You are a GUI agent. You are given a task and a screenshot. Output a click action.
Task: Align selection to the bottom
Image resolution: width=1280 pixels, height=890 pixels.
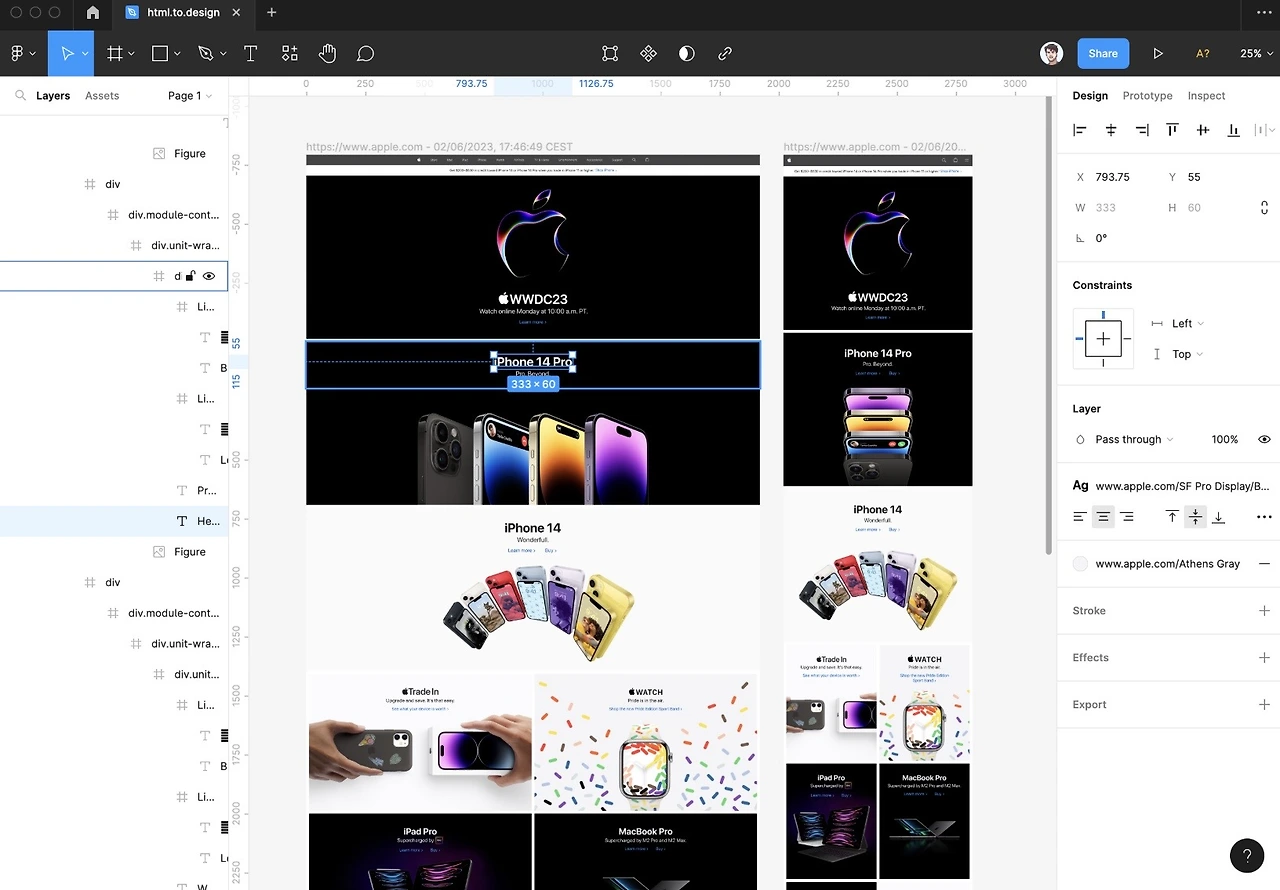[x=1234, y=130]
